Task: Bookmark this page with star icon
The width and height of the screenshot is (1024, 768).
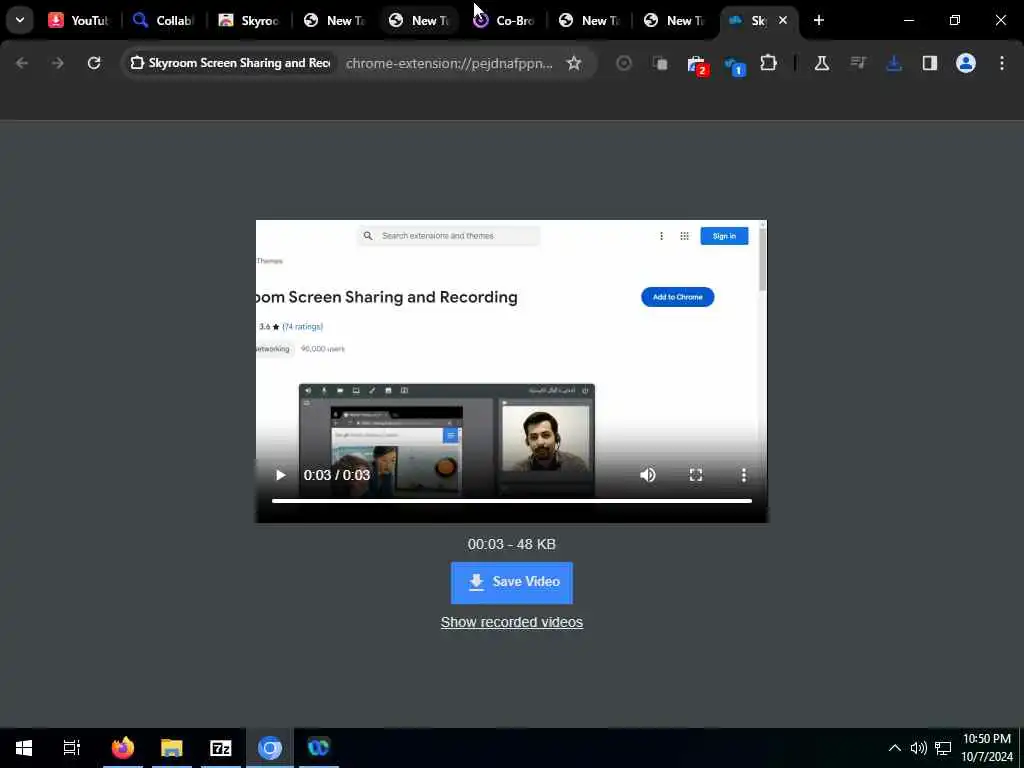Action: click(574, 63)
